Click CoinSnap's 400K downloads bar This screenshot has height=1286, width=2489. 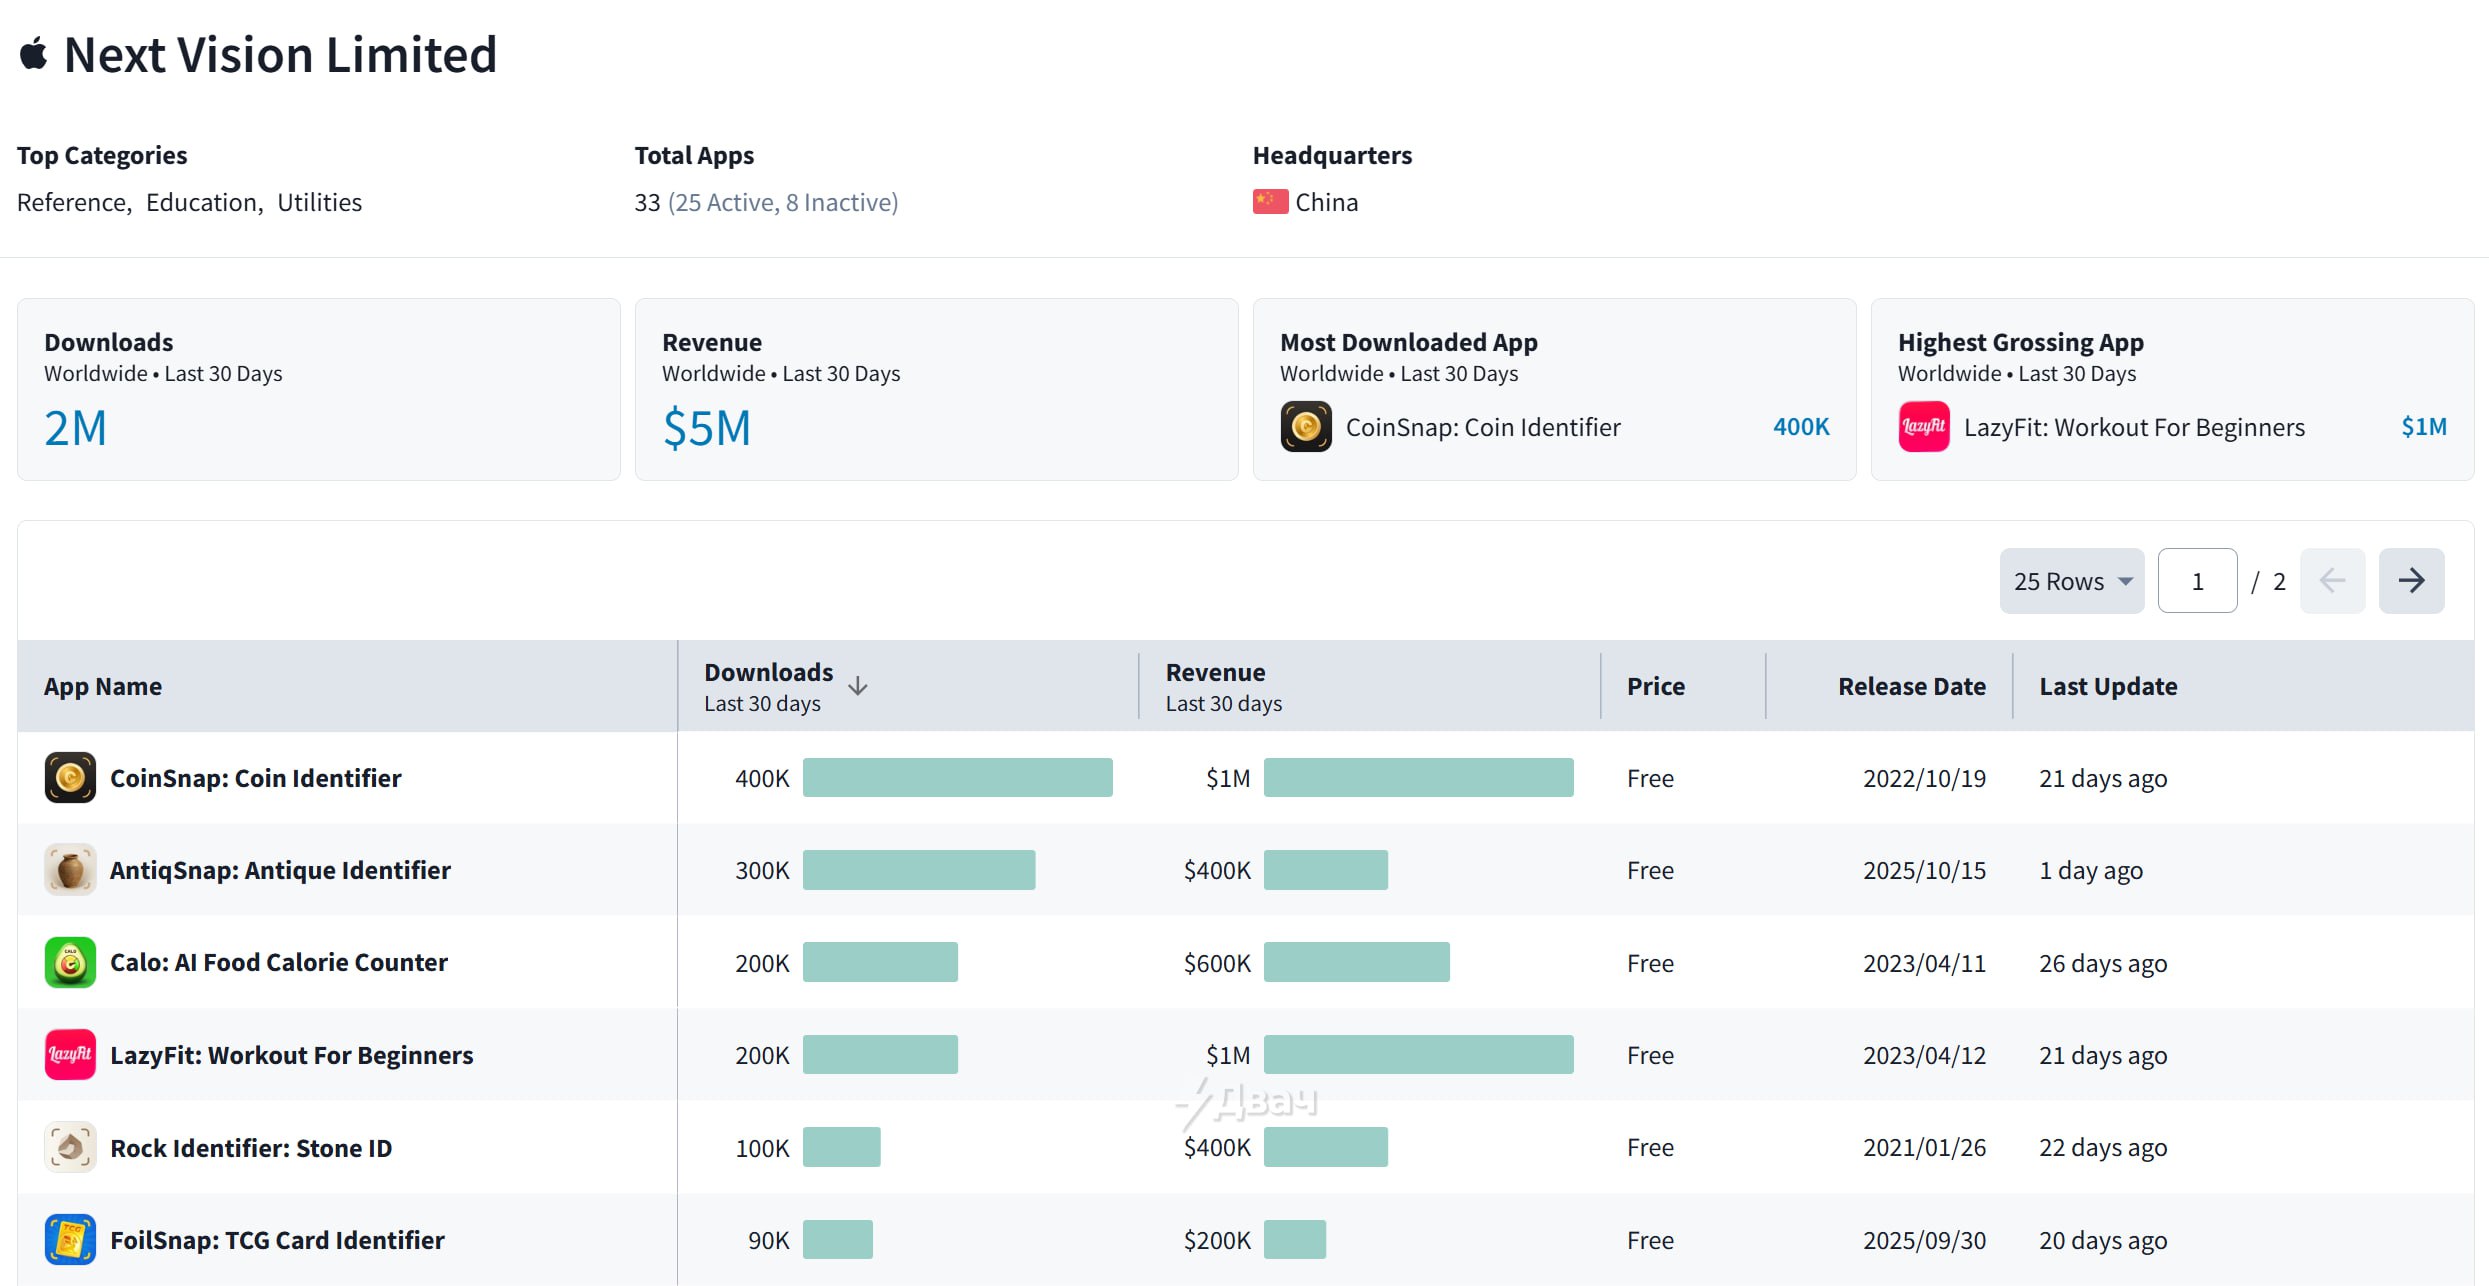click(x=957, y=778)
